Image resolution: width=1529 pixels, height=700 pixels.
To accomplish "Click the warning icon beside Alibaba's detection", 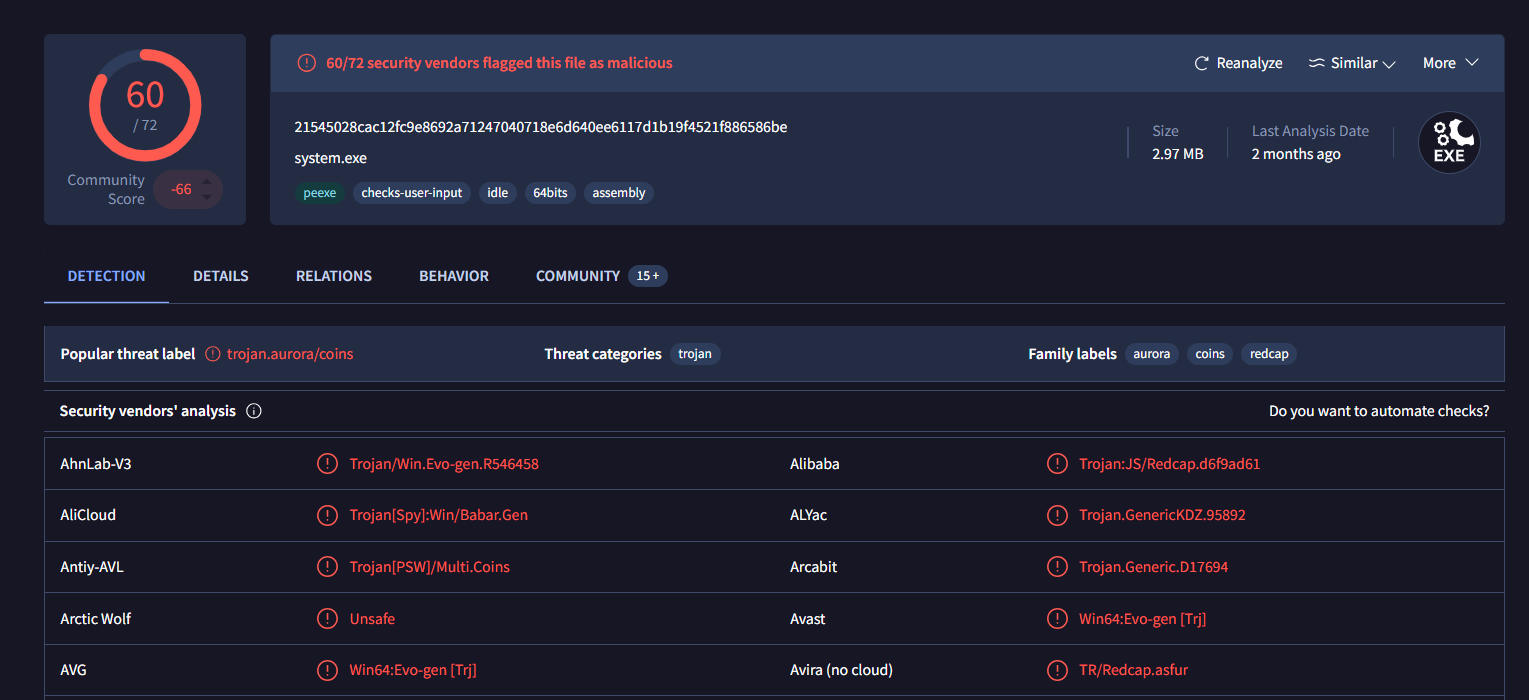I will point(1057,464).
